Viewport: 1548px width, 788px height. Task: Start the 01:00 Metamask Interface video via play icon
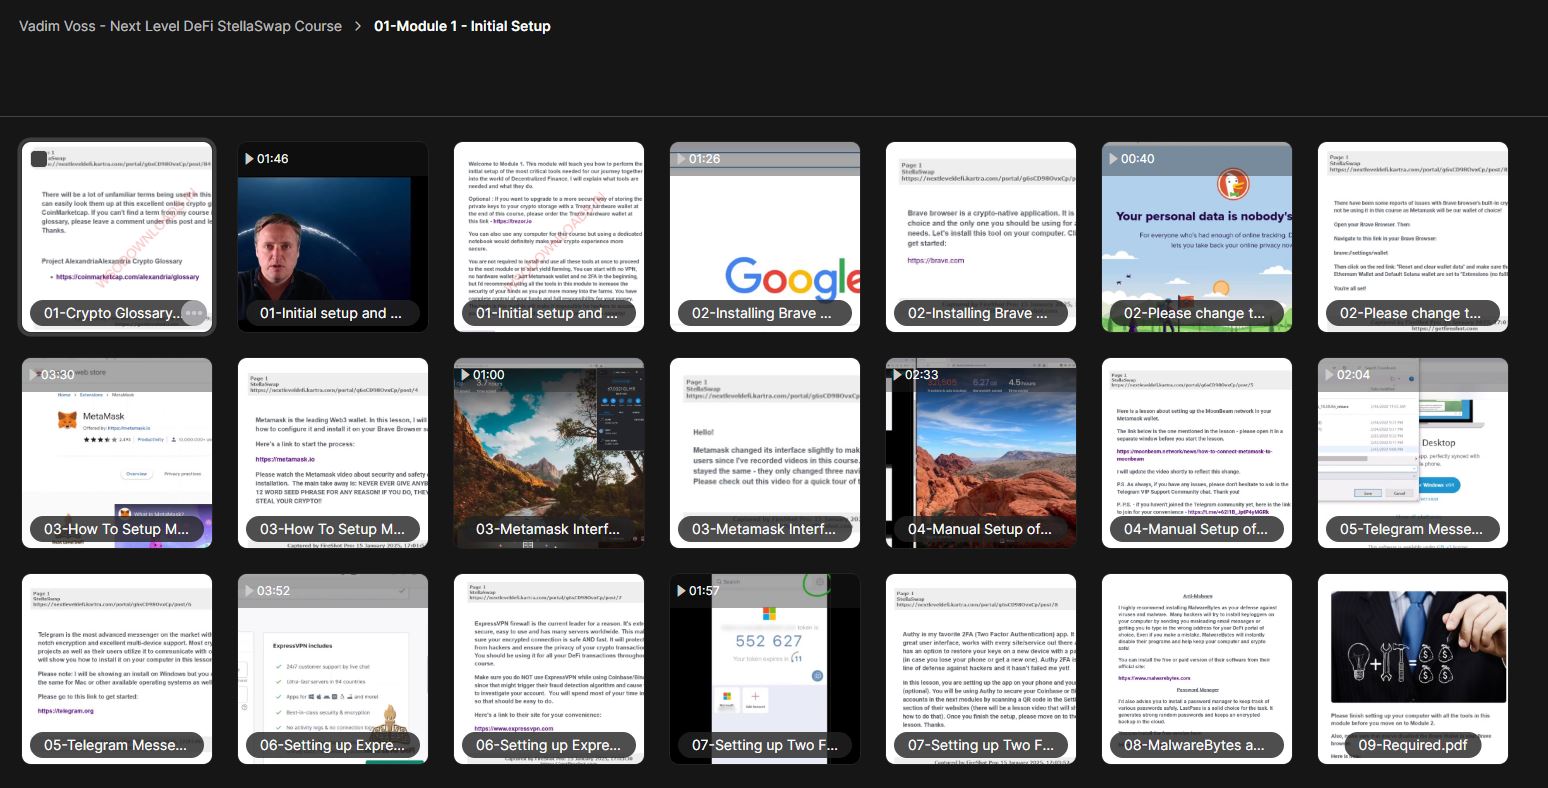pyautogui.click(x=465, y=375)
